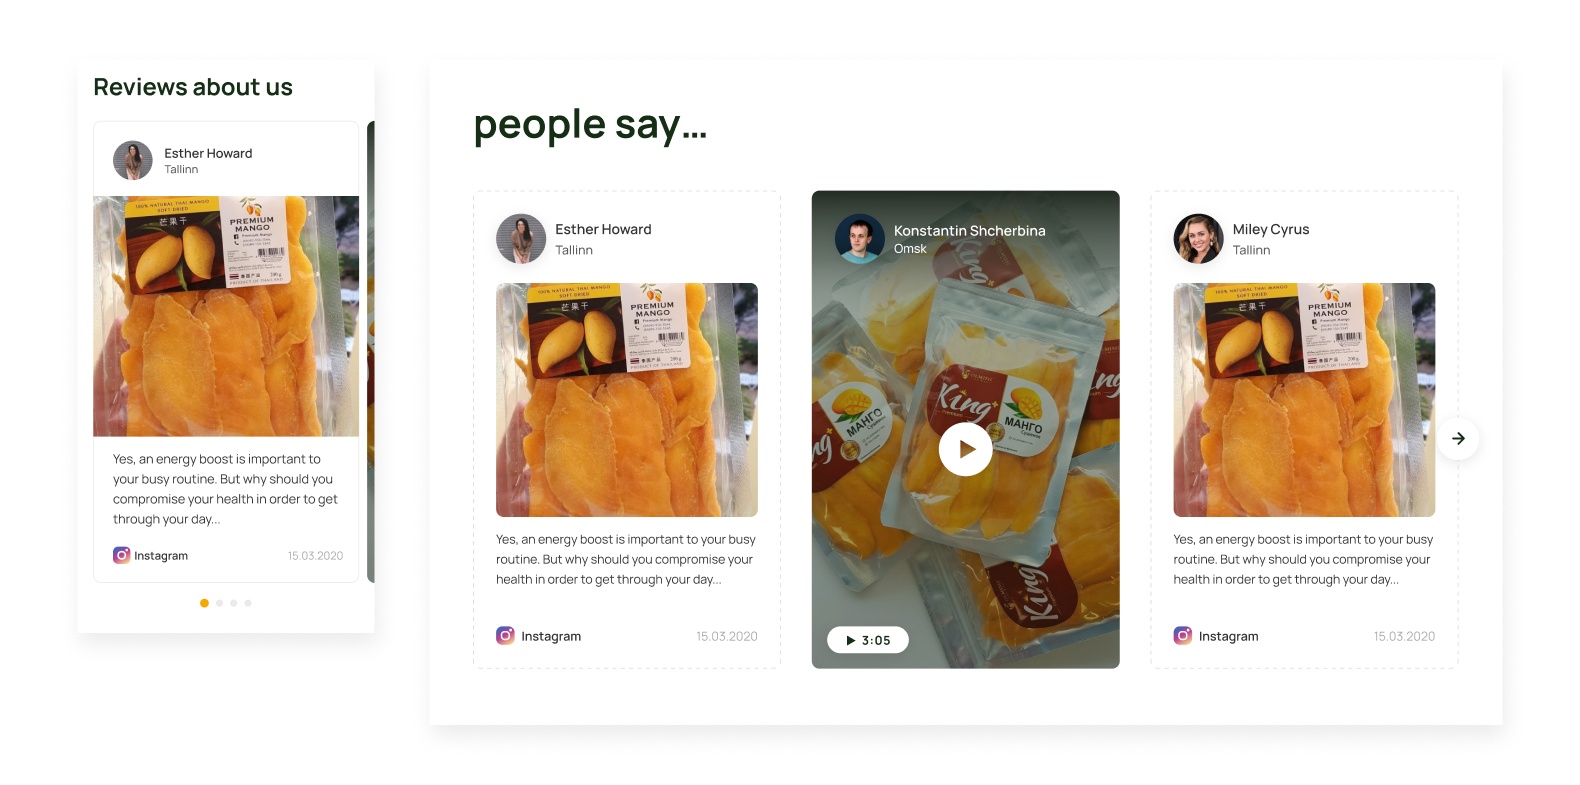Open the mango photo in Esther Howard's desktop review
Image resolution: width=1580 pixels, height=785 pixels.
point(627,400)
